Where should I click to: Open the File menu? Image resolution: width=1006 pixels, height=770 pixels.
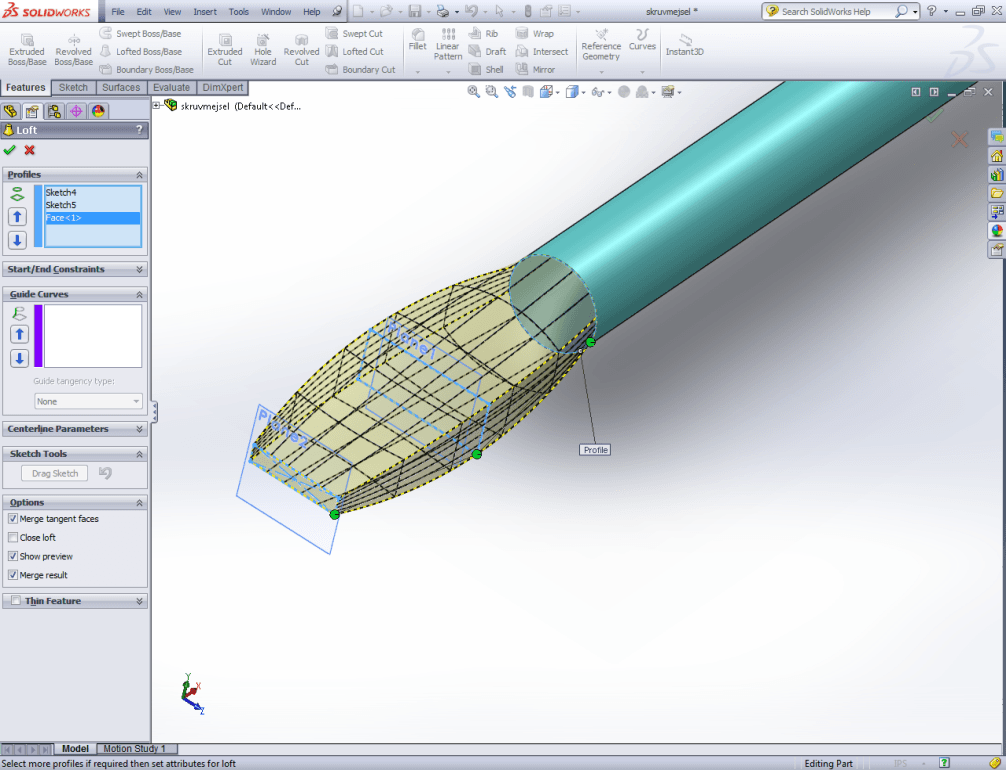(x=118, y=12)
